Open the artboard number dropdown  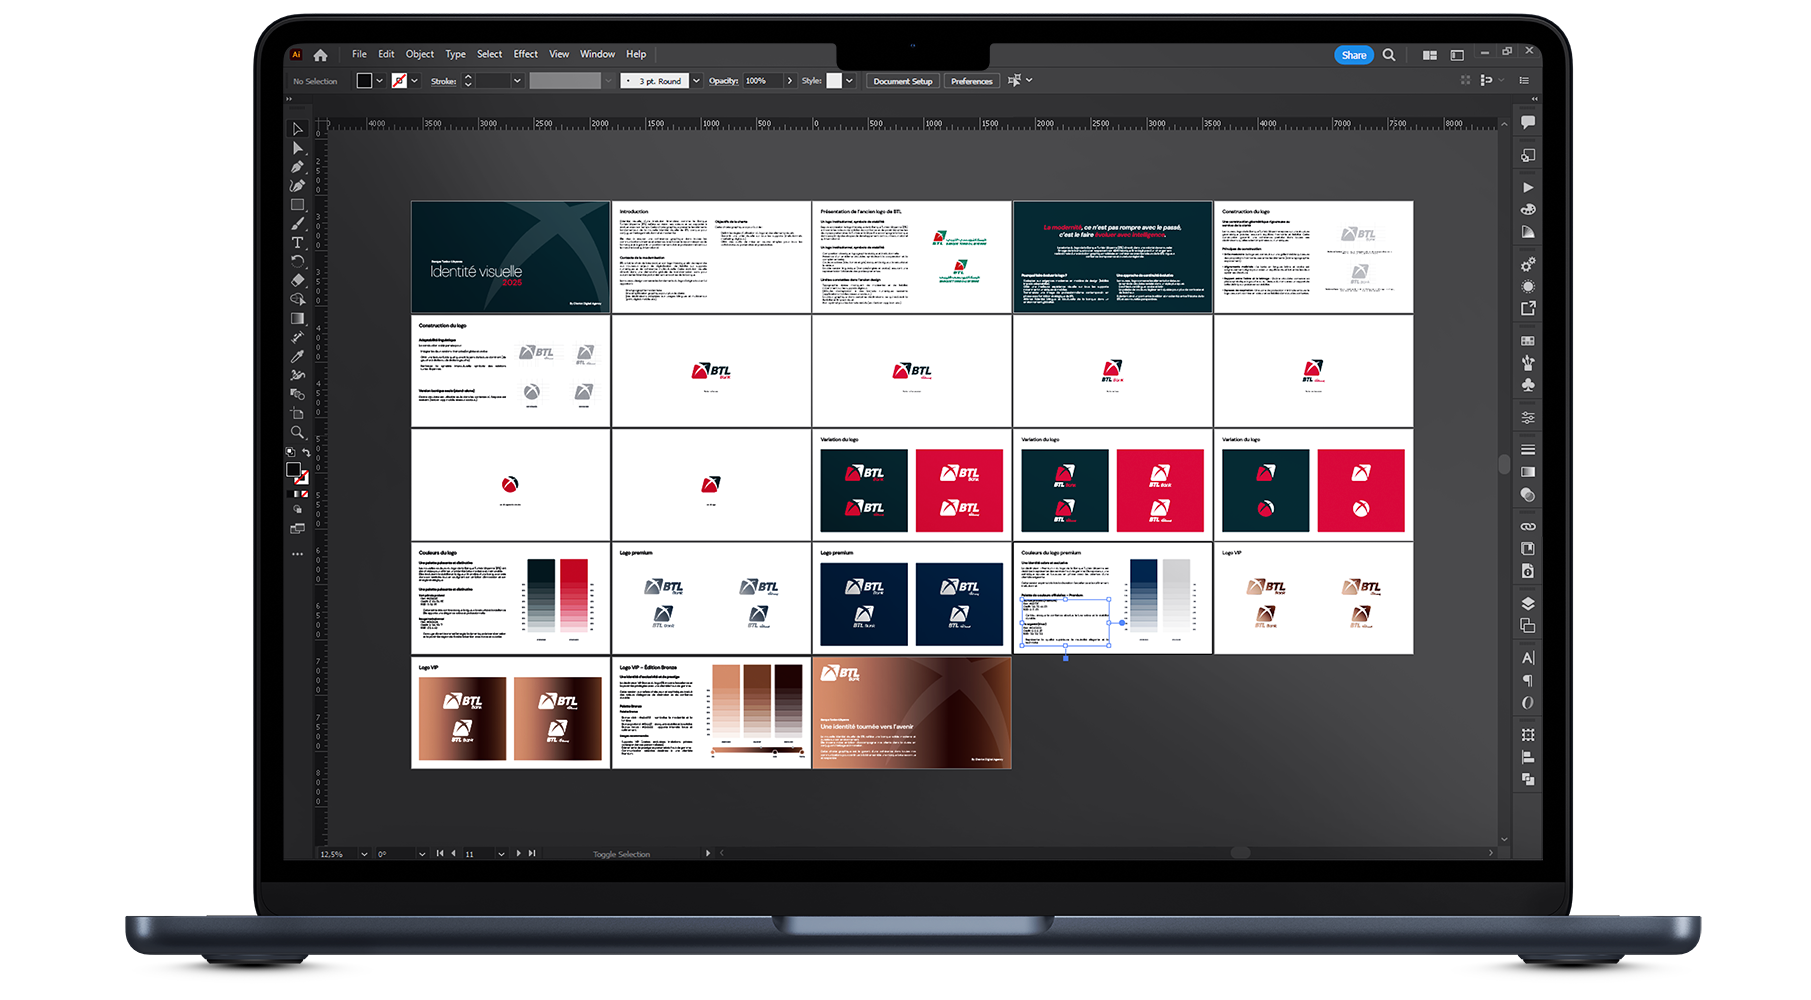coord(501,854)
